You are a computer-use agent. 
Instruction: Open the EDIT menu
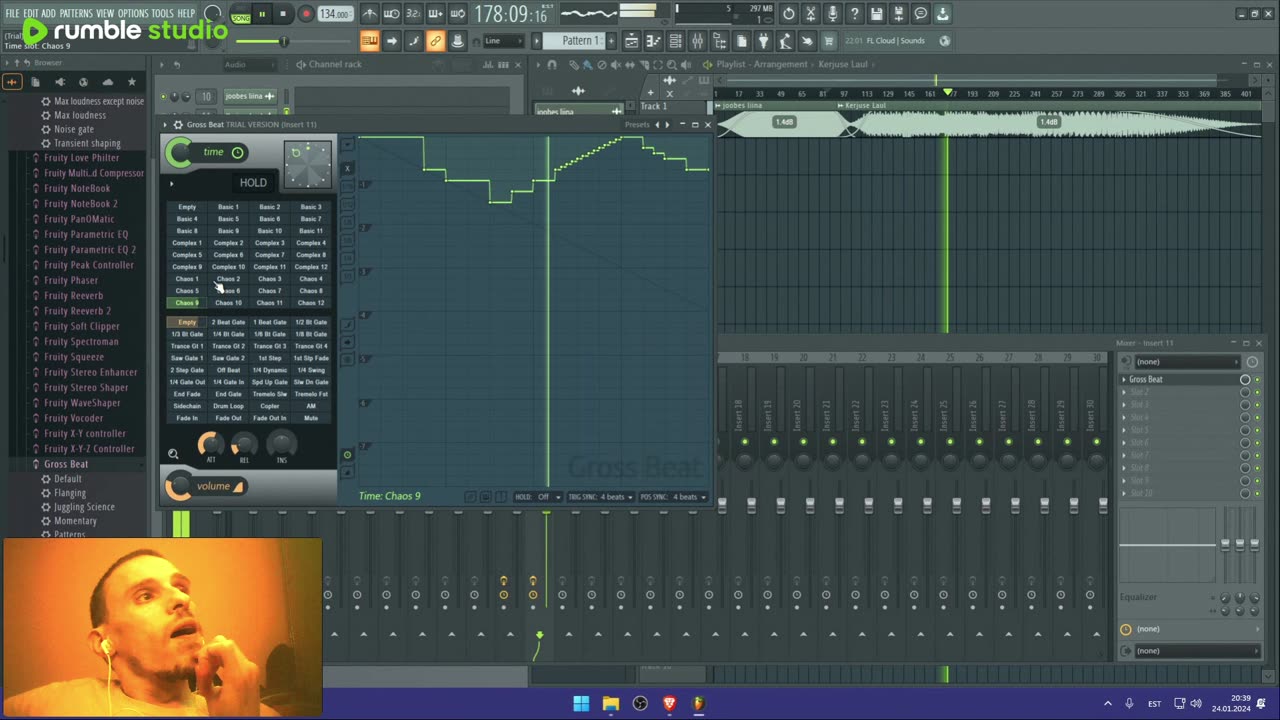click(31, 14)
